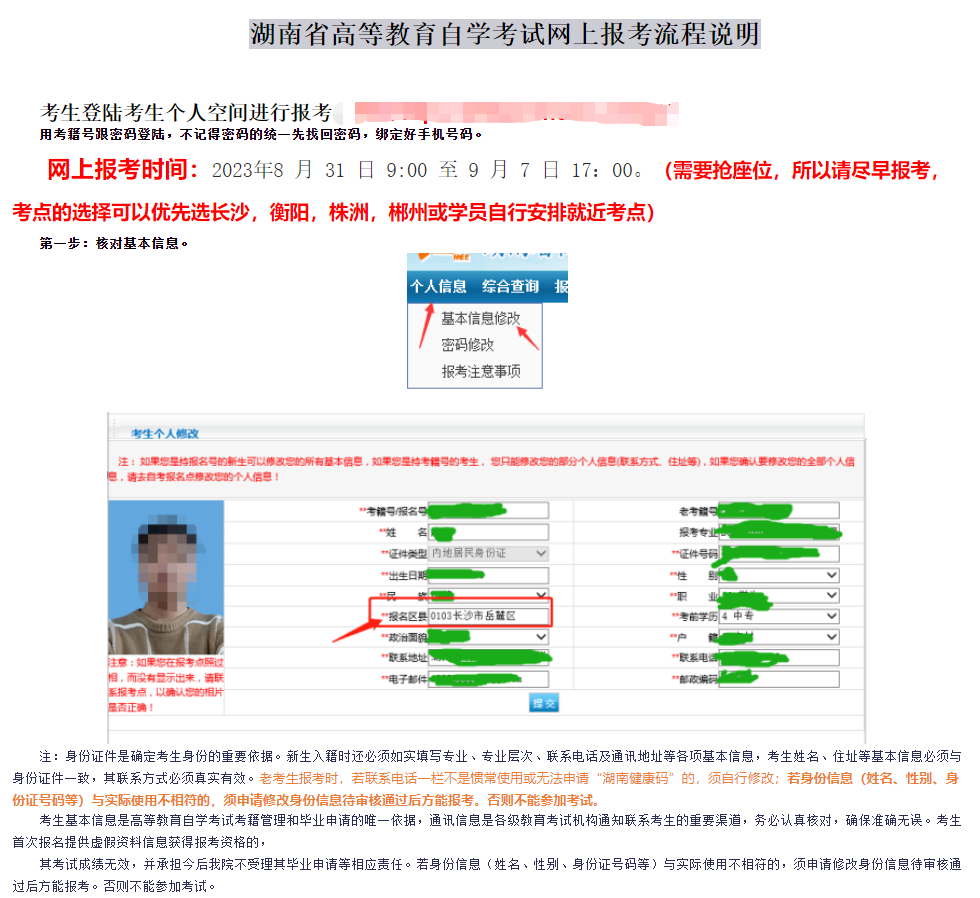
Task: Click the 考籍号/报名号 input field
Action: pyautogui.click(x=488, y=511)
